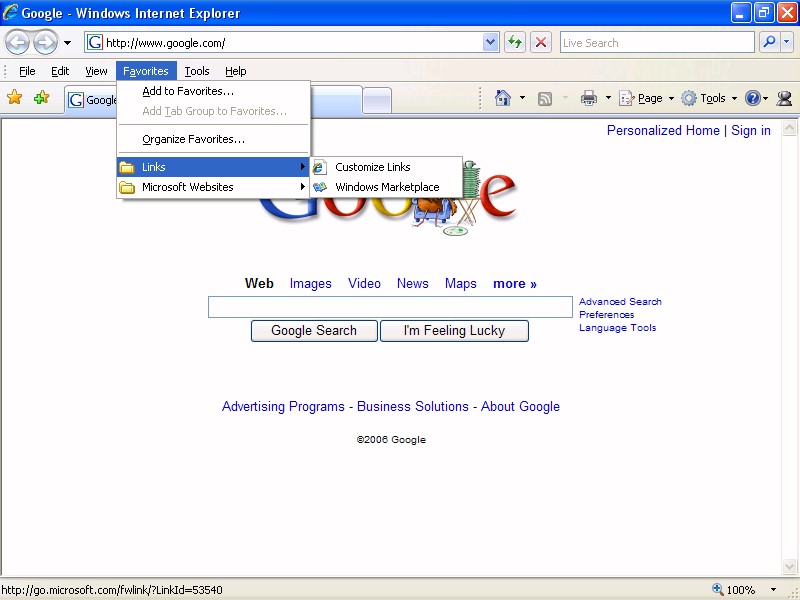Click the more » link
800x600 pixels.
[x=514, y=284]
